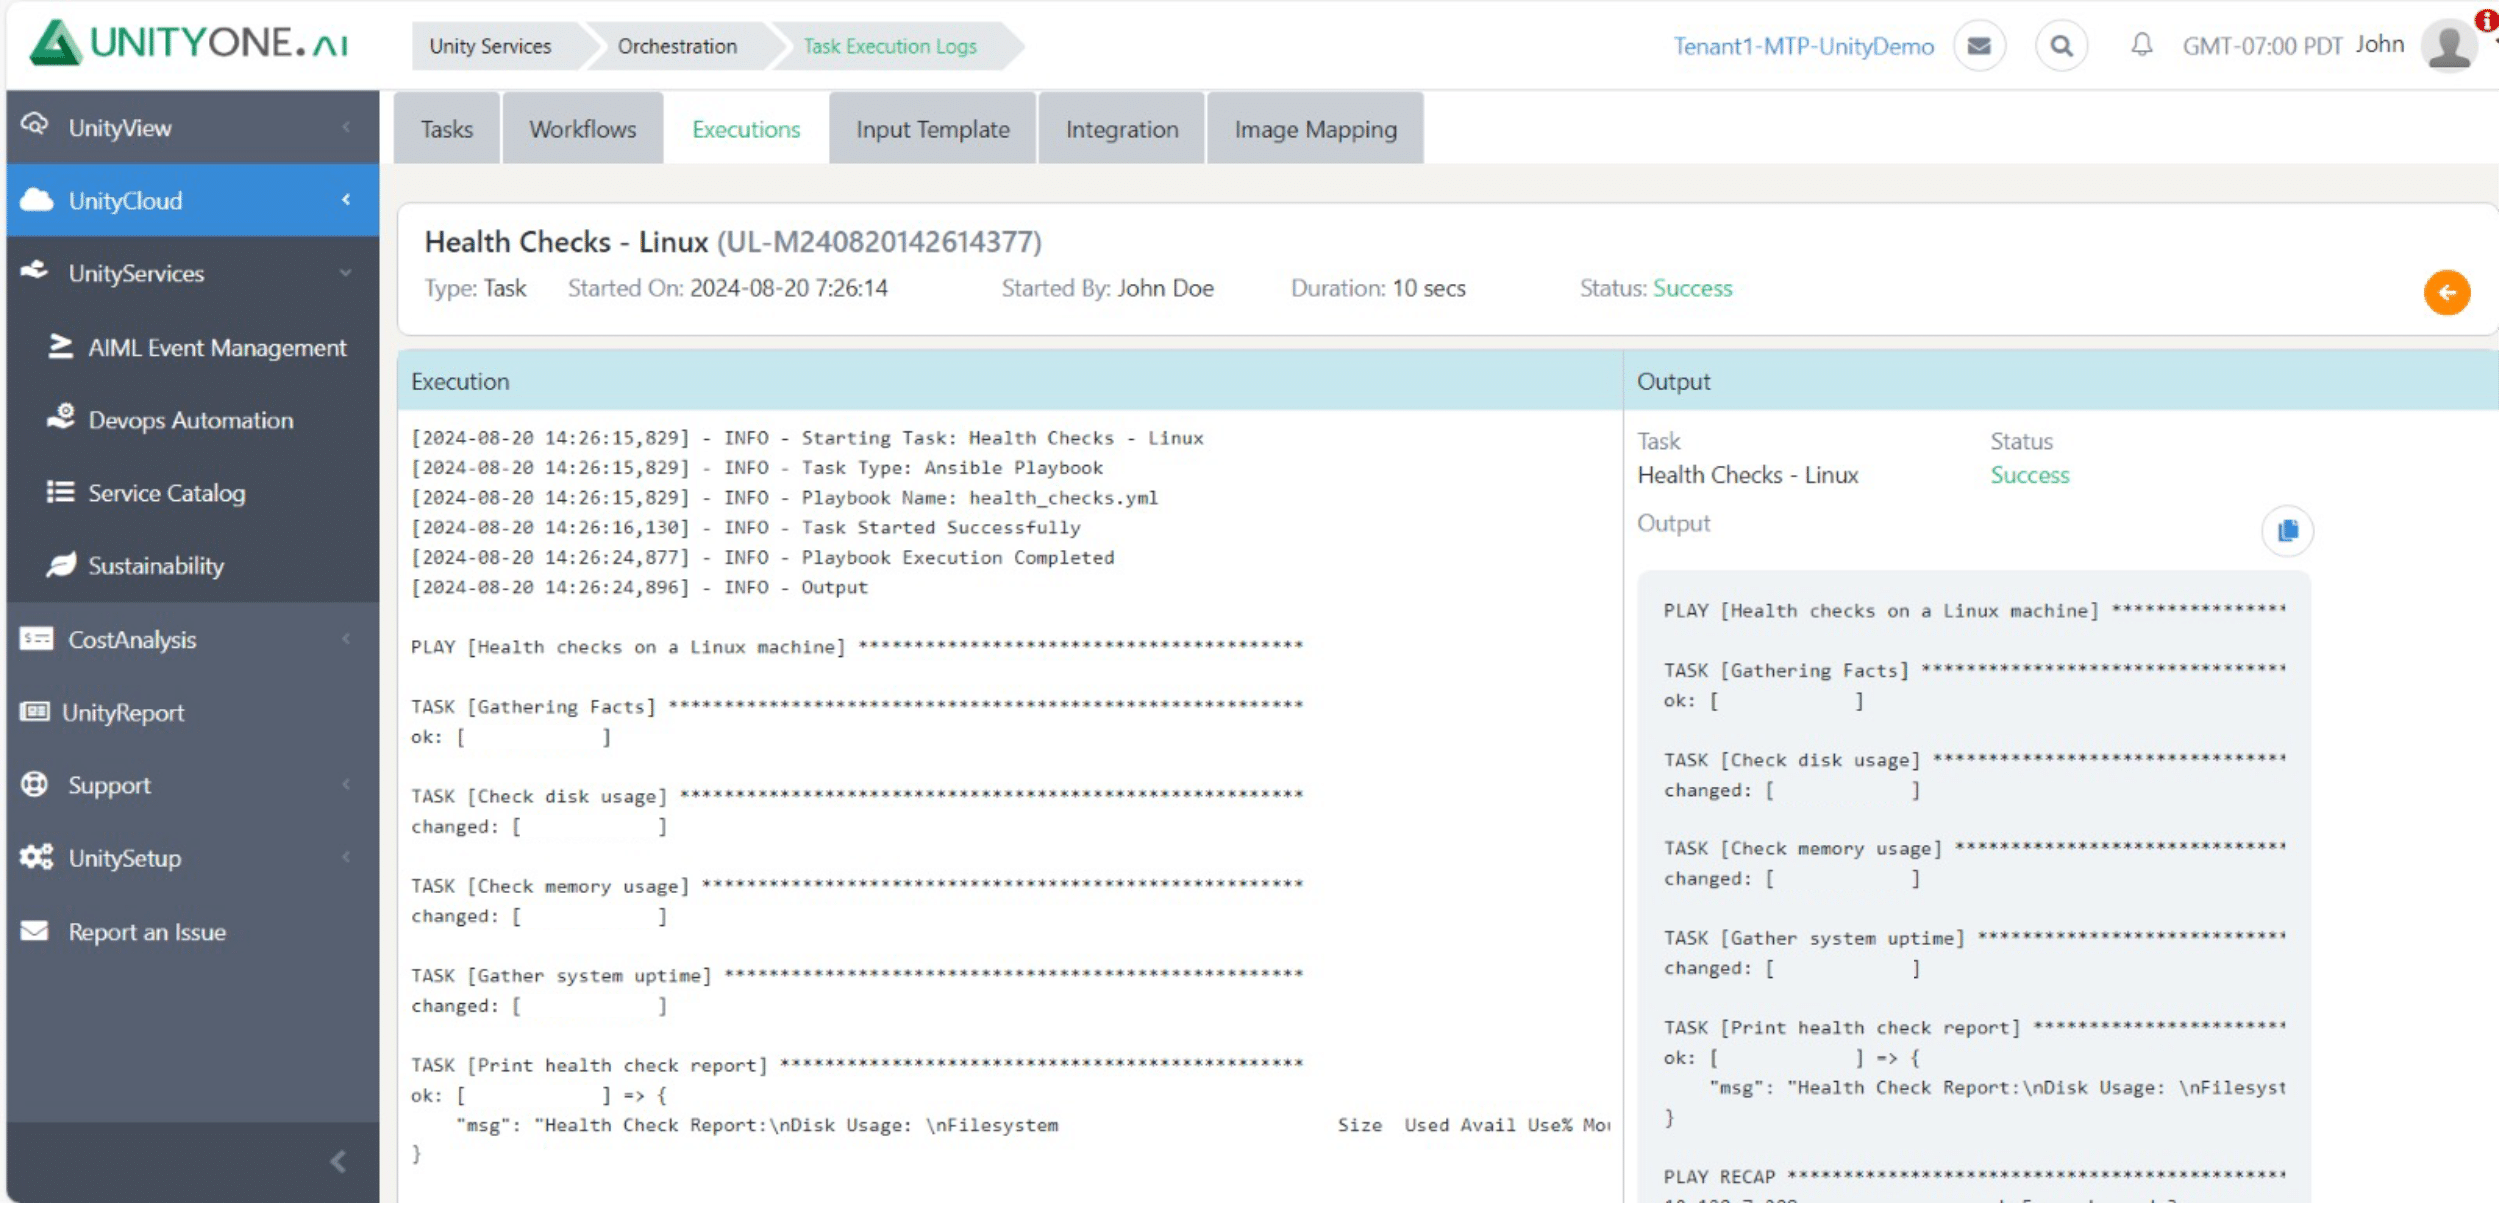Click the search magnifier icon

(x=2061, y=46)
